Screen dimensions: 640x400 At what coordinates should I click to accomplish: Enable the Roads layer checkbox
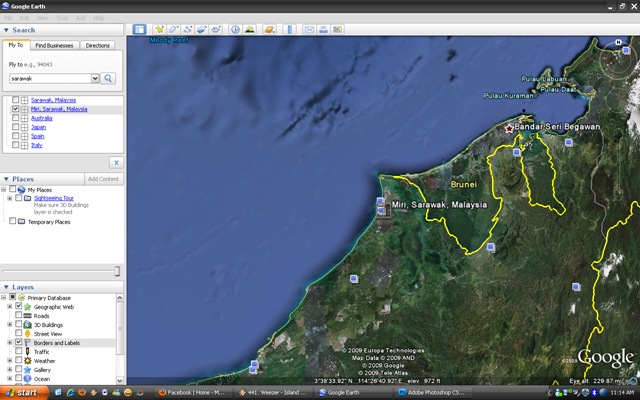18,315
